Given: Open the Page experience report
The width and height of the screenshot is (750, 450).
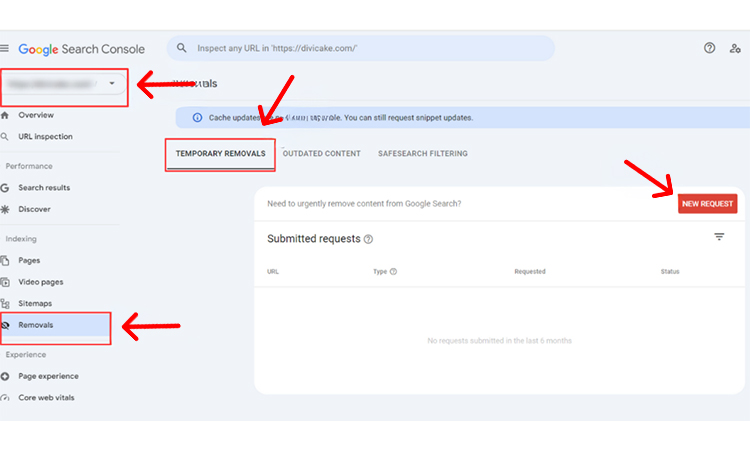Looking at the screenshot, I should 48,376.
